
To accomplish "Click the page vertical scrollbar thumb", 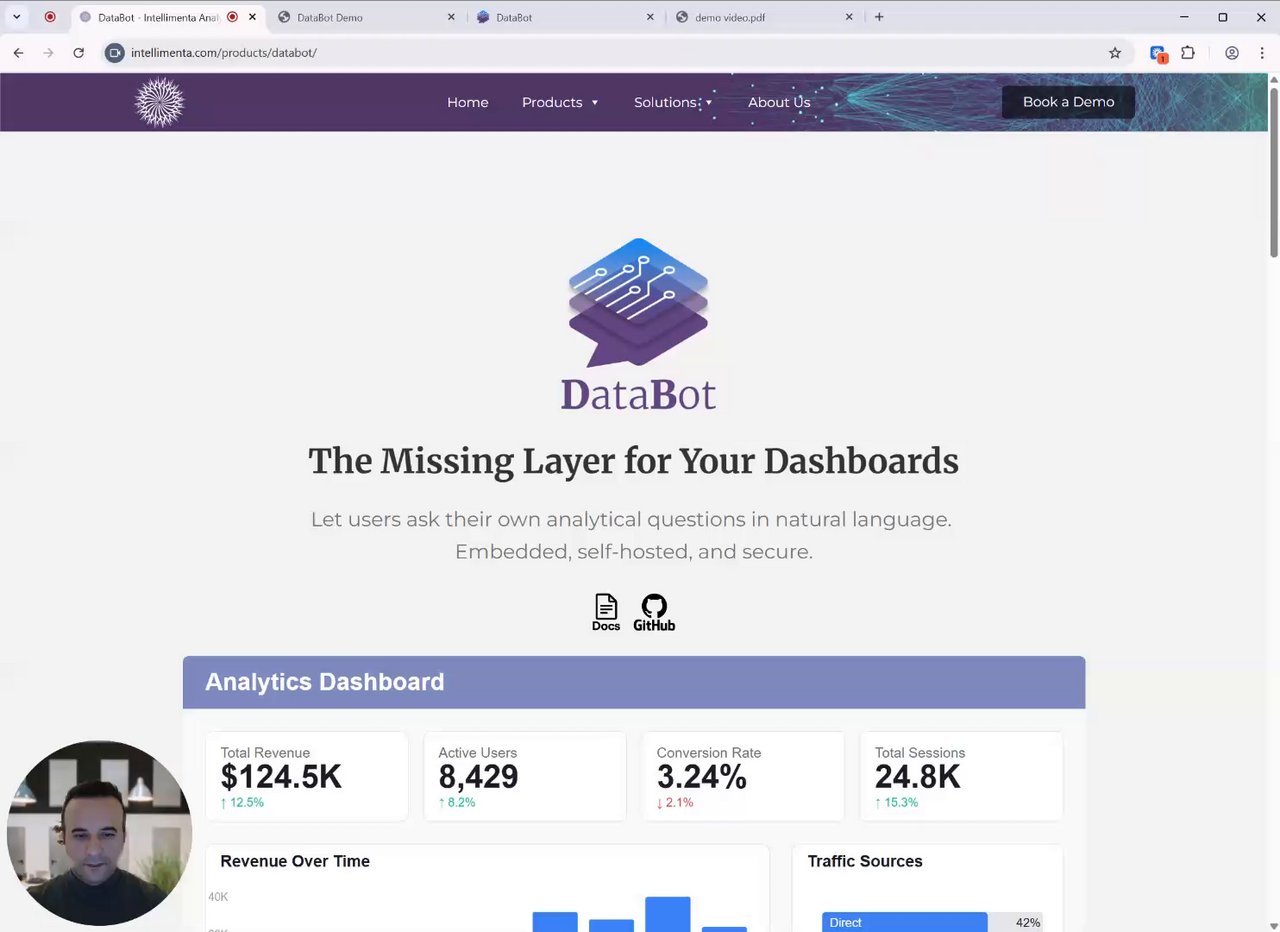I will [x=1274, y=172].
